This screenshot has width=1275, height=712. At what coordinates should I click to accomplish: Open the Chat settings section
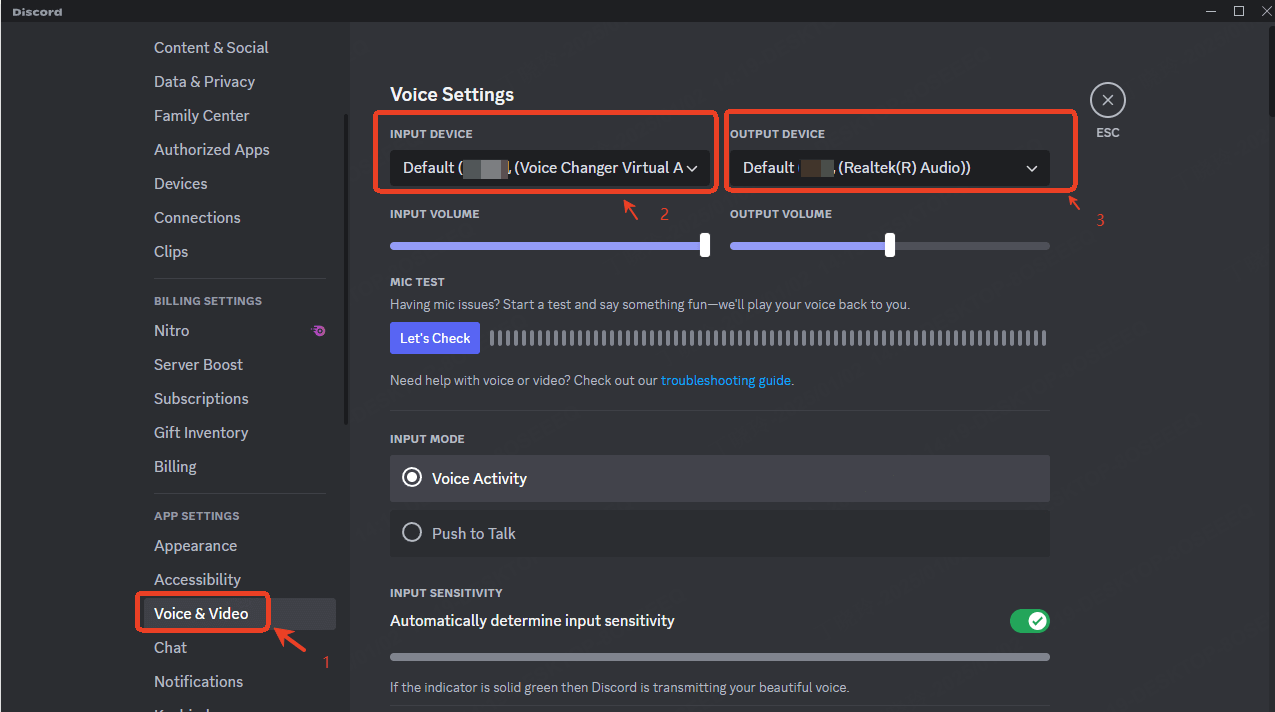pyautogui.click(x=170, y=647)
